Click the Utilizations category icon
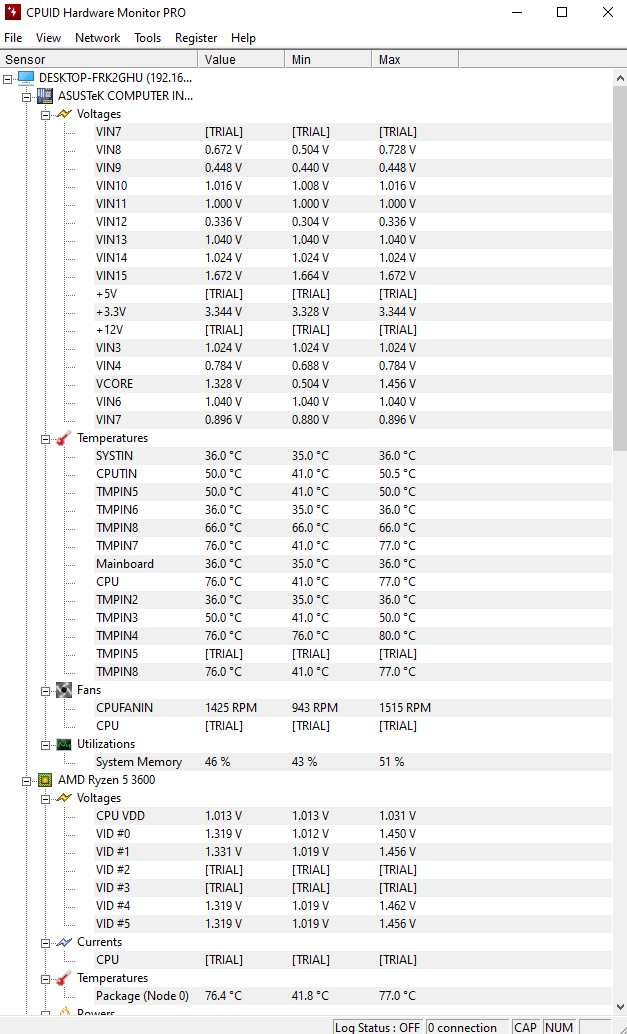This screenshot has height=1034, width=627. [63, 744]
